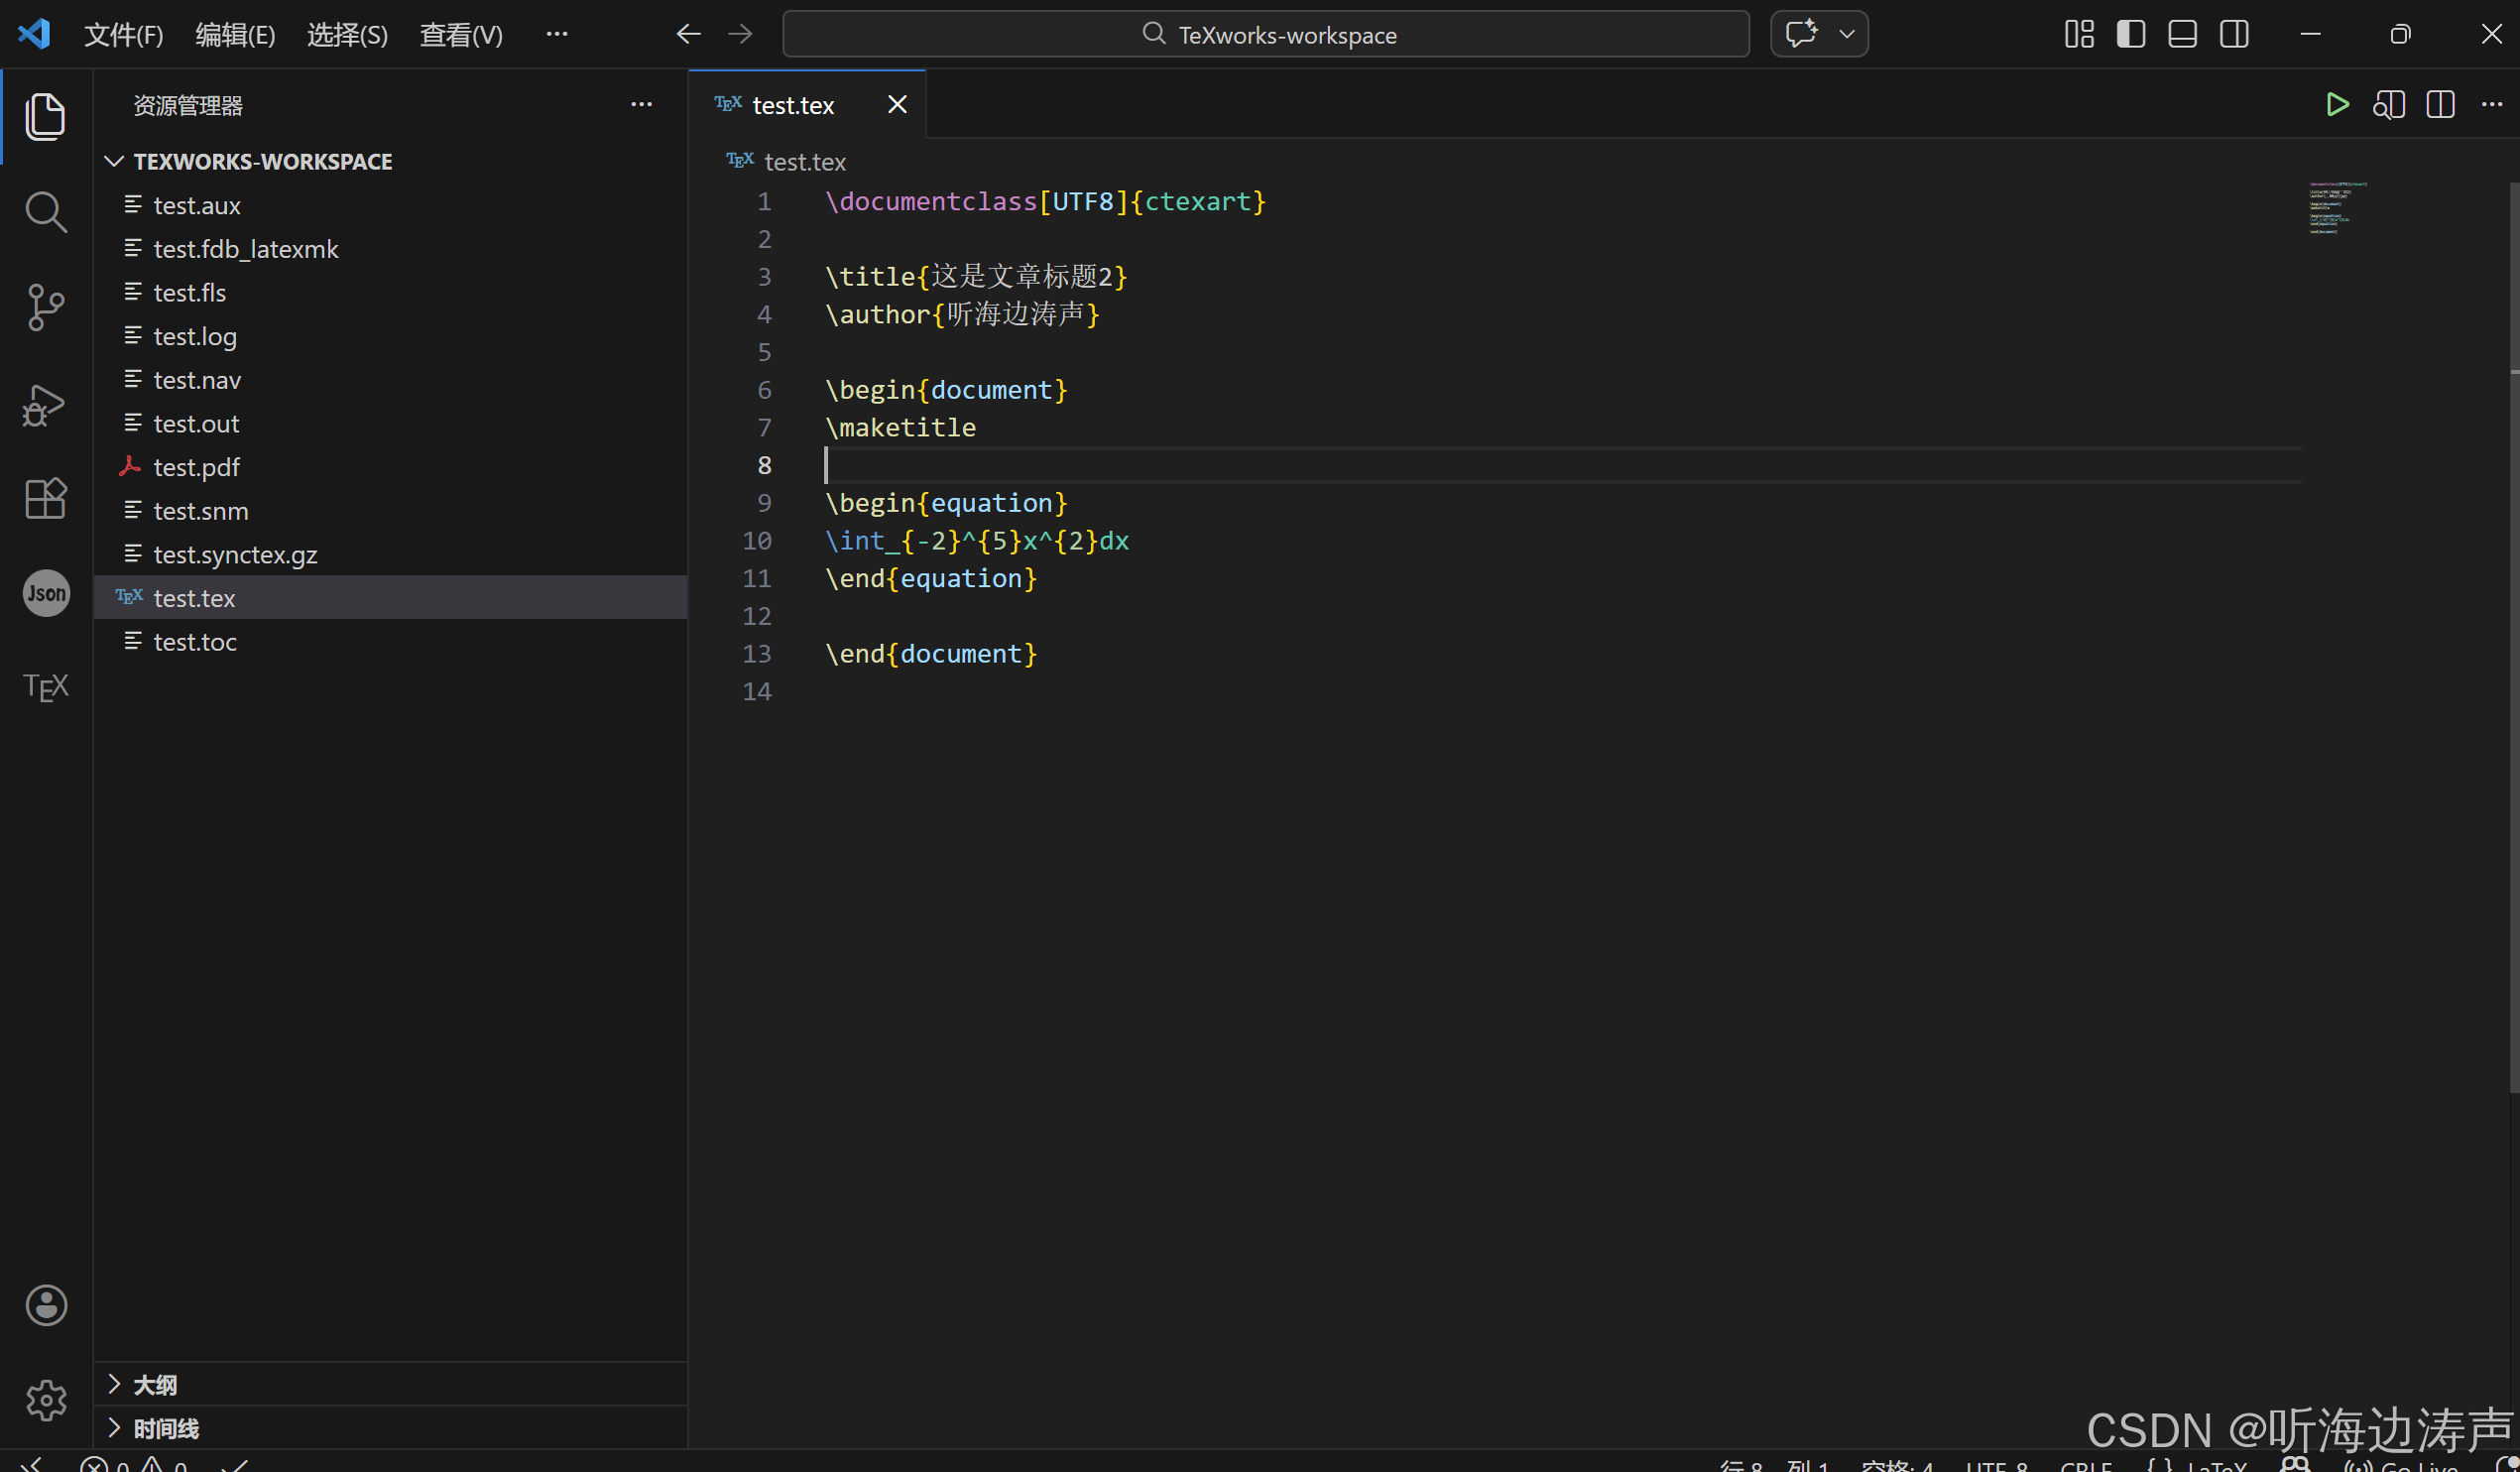Open the Manage gear settings icon
The image size is (2520, 1472).
point(46,1400)
